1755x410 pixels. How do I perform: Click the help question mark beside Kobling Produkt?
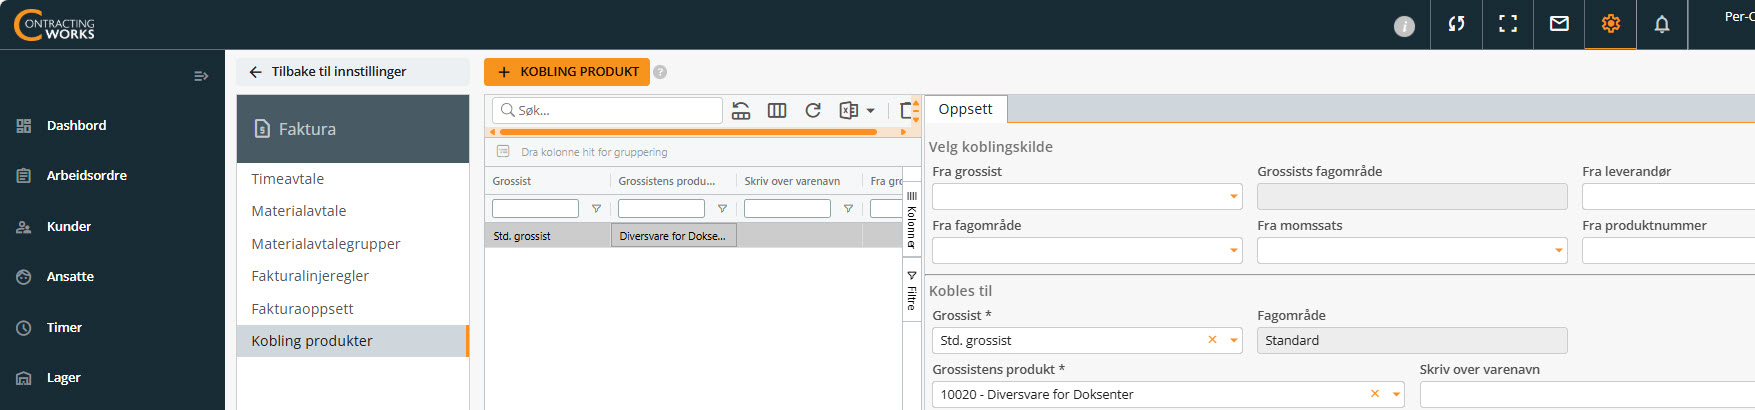[660, 72]
